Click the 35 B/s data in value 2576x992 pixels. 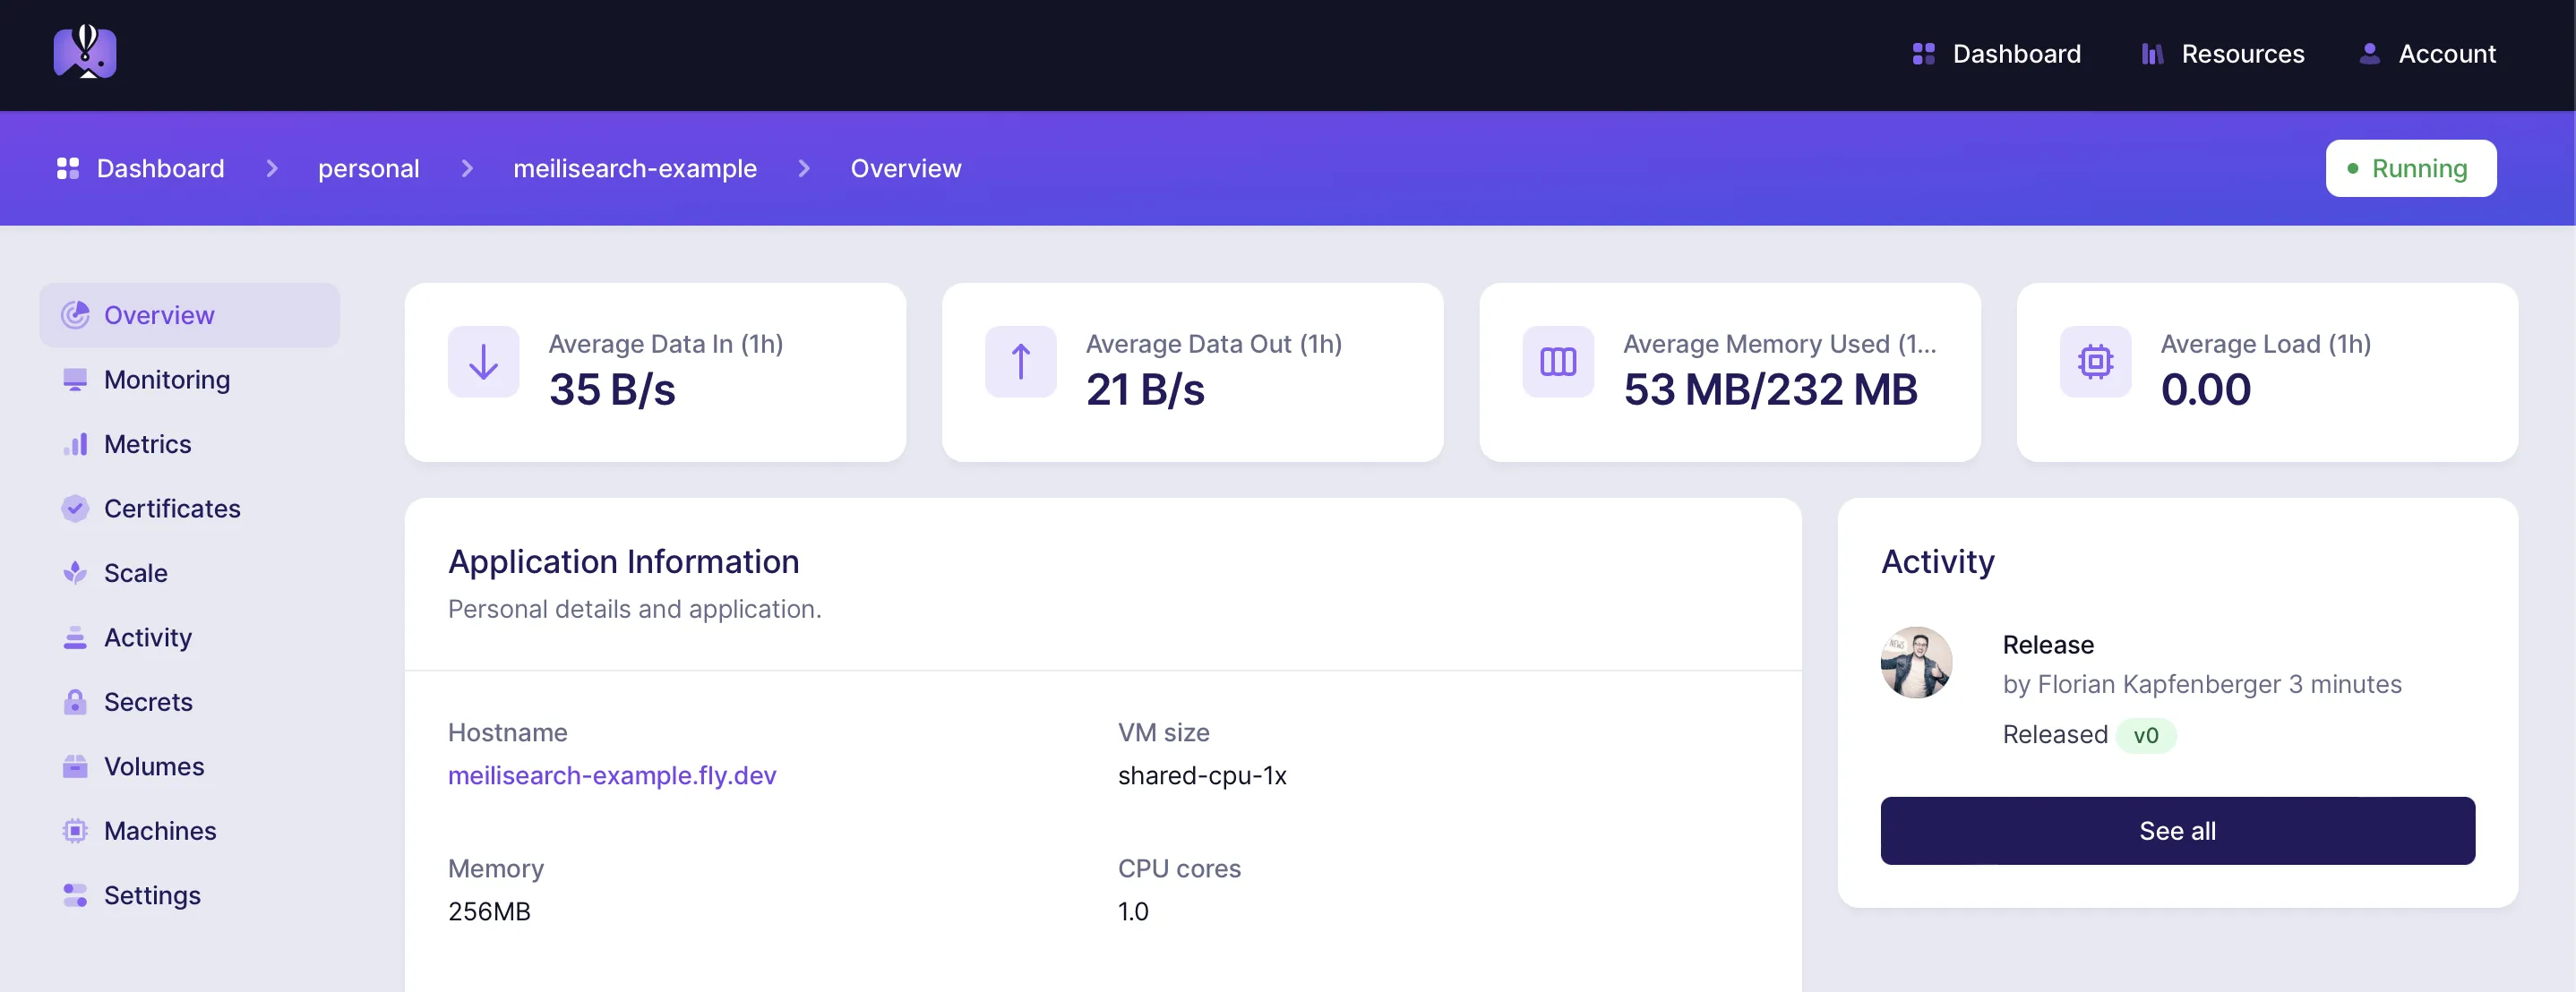point(612,389)
